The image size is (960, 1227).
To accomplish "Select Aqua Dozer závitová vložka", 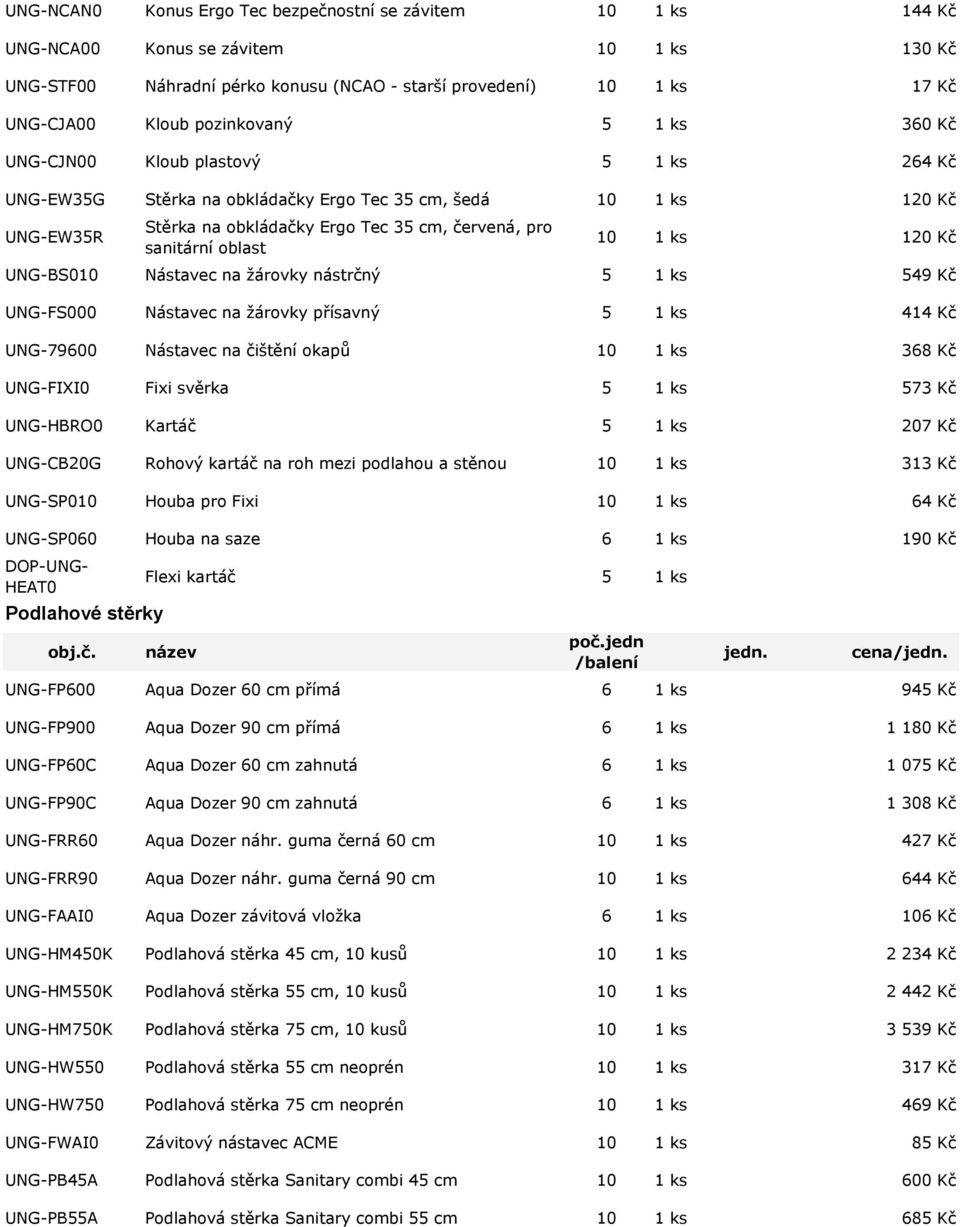I will coord(253,916).
